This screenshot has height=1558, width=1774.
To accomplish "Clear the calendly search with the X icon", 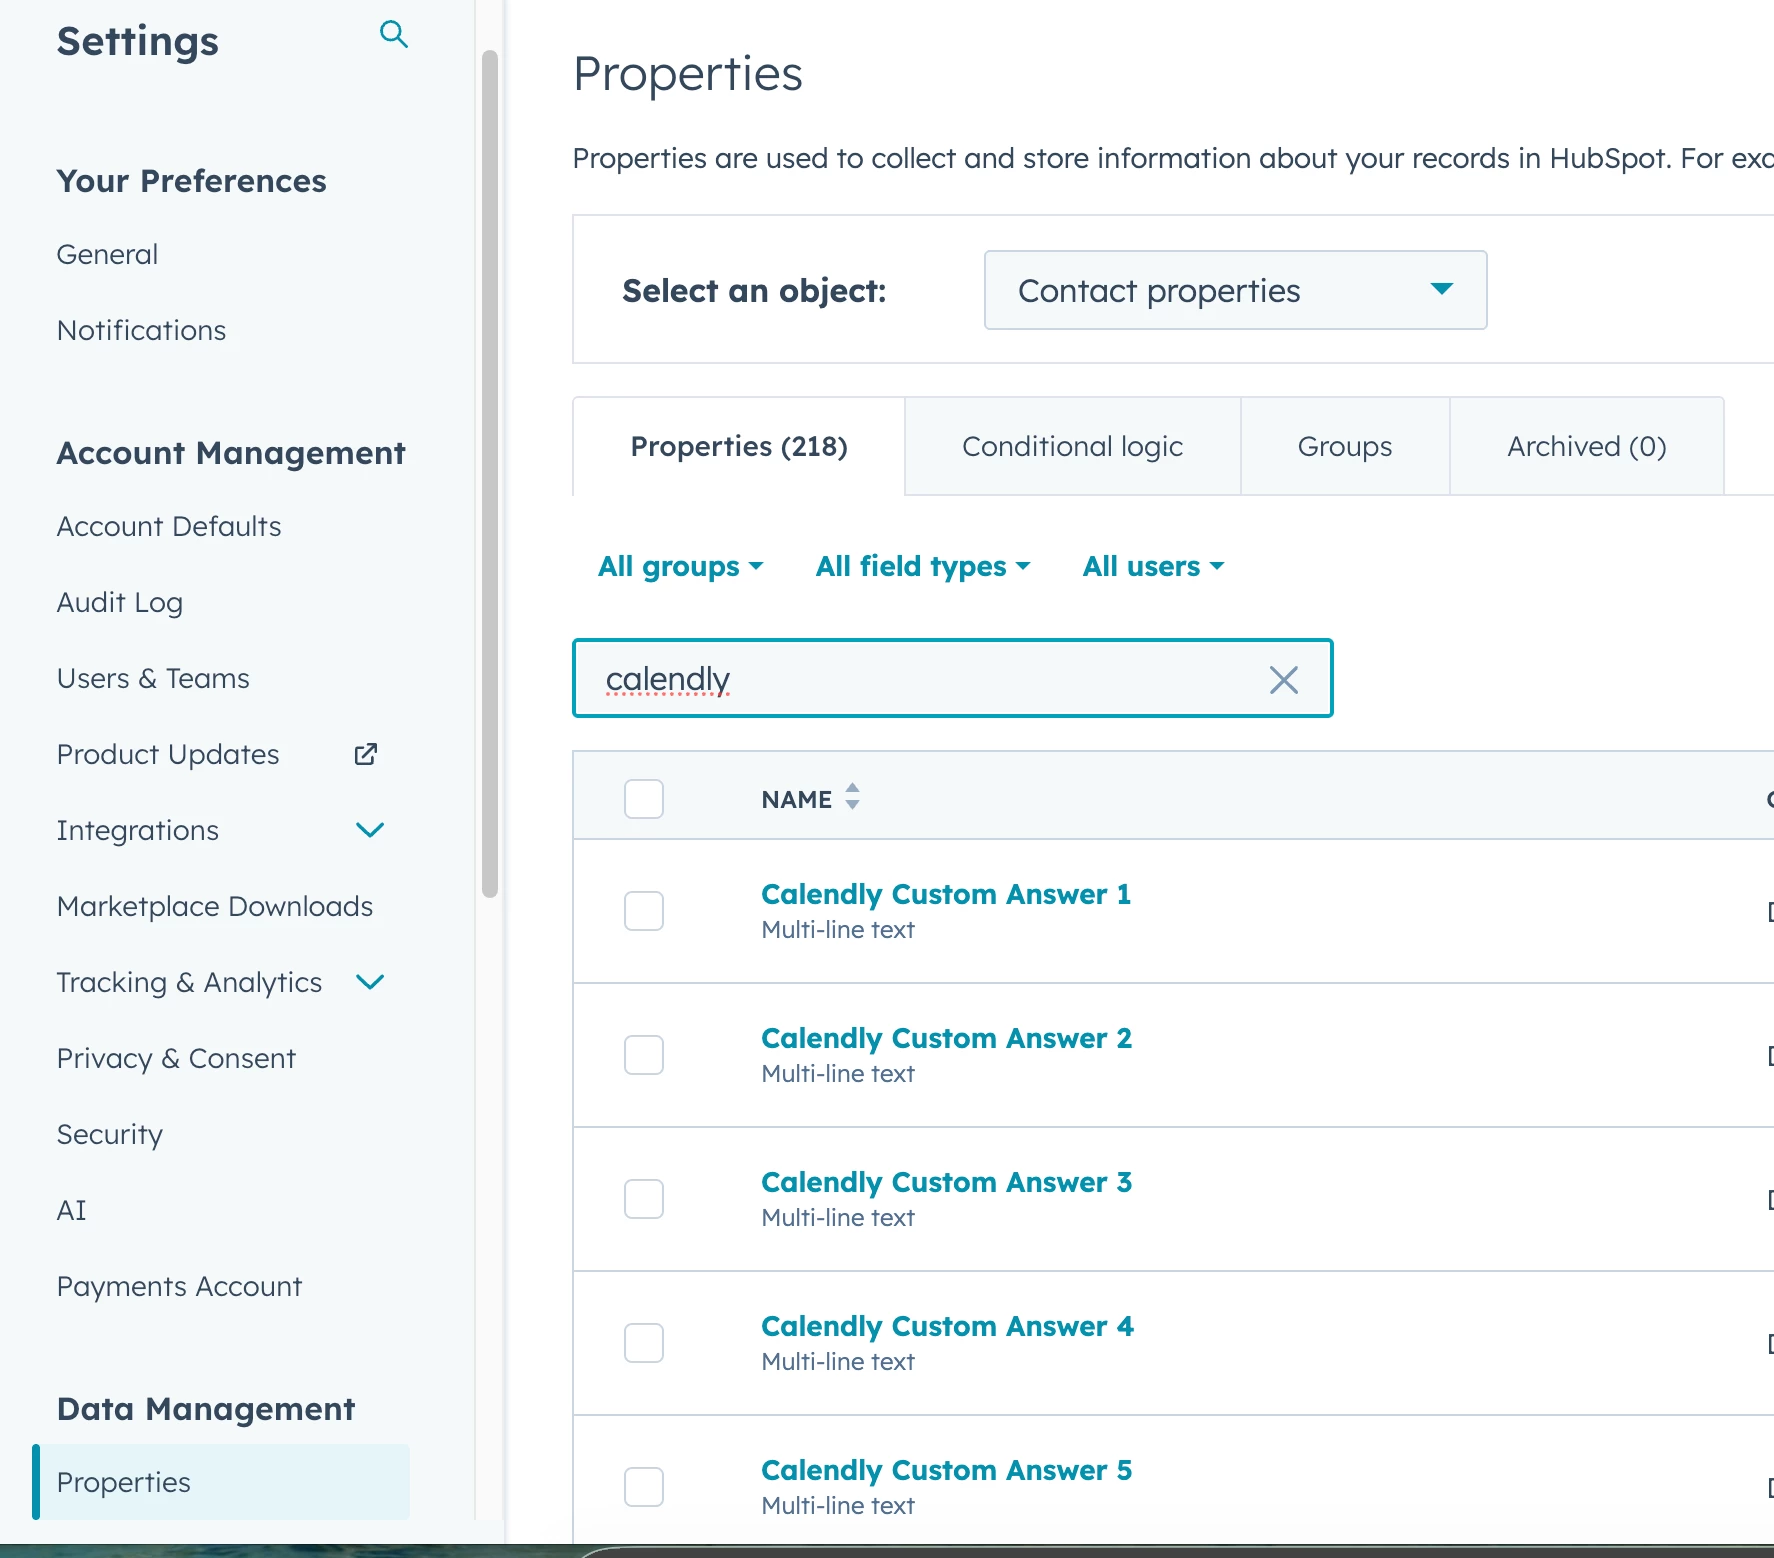I will (1283, 680).
